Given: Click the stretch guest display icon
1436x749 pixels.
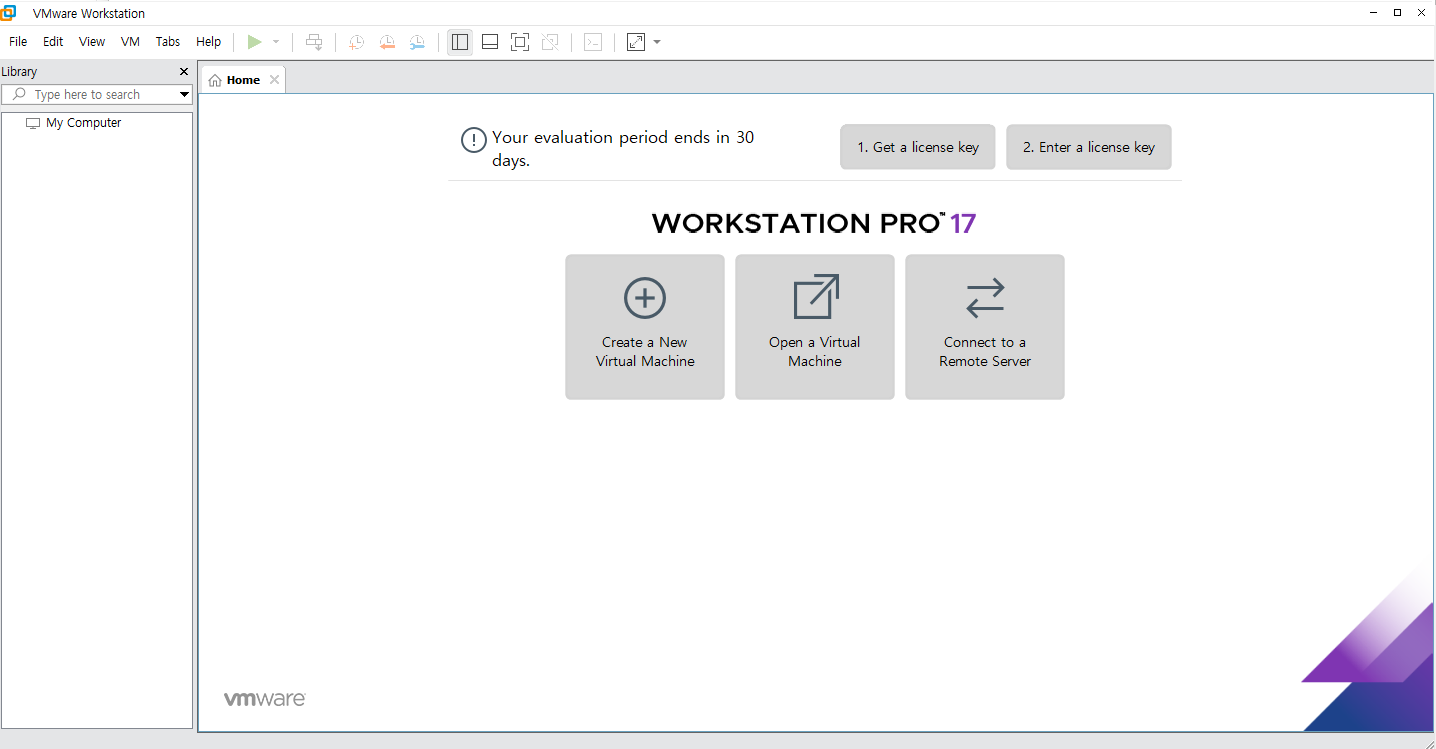Looking at the screenshot, I should coord(636,42).
